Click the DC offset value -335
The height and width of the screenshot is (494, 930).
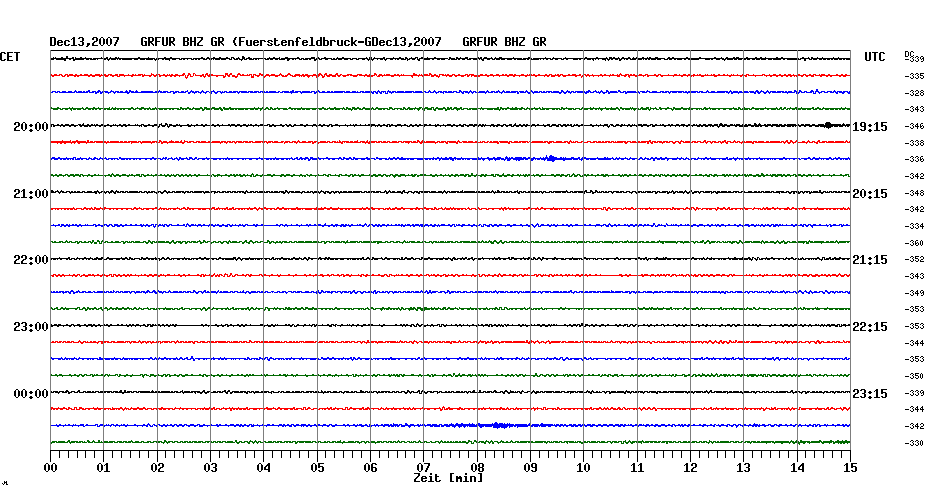915,76
